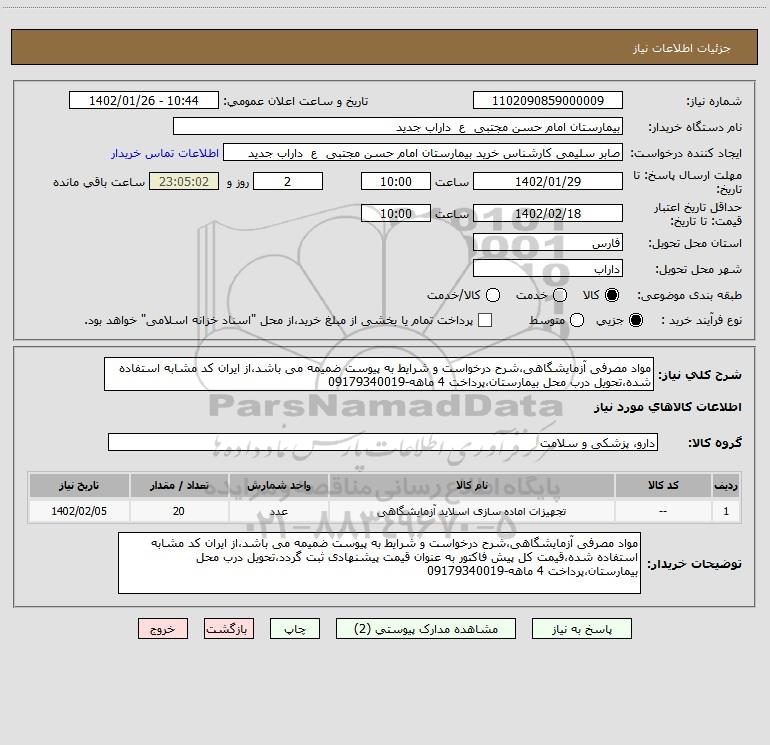770x745 pixels.
Task: Select the خدمت radio button
Action: click(560, 295)
